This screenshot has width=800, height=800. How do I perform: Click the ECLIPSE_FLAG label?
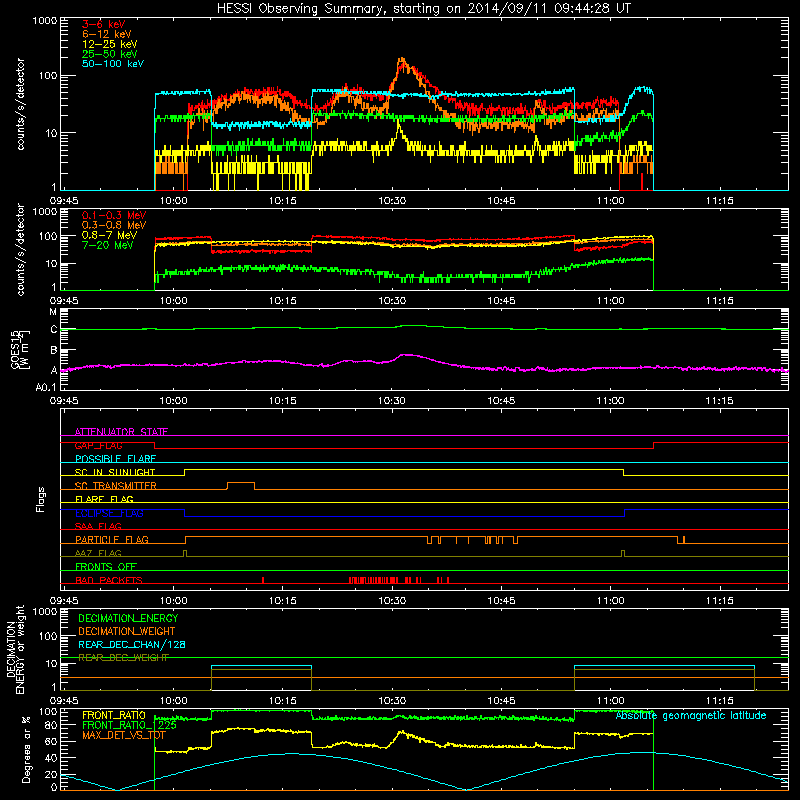pos(109,513)
